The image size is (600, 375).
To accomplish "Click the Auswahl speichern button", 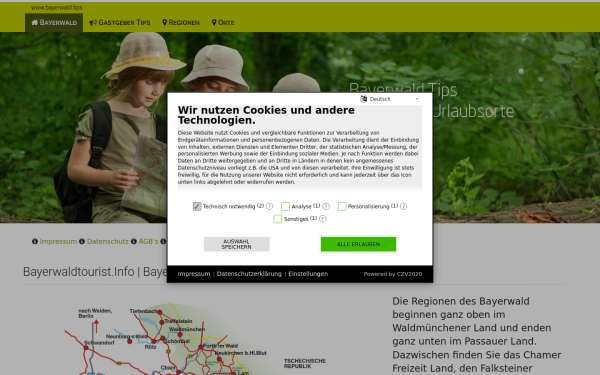I will pyautogui.click(x=236, y=244).
